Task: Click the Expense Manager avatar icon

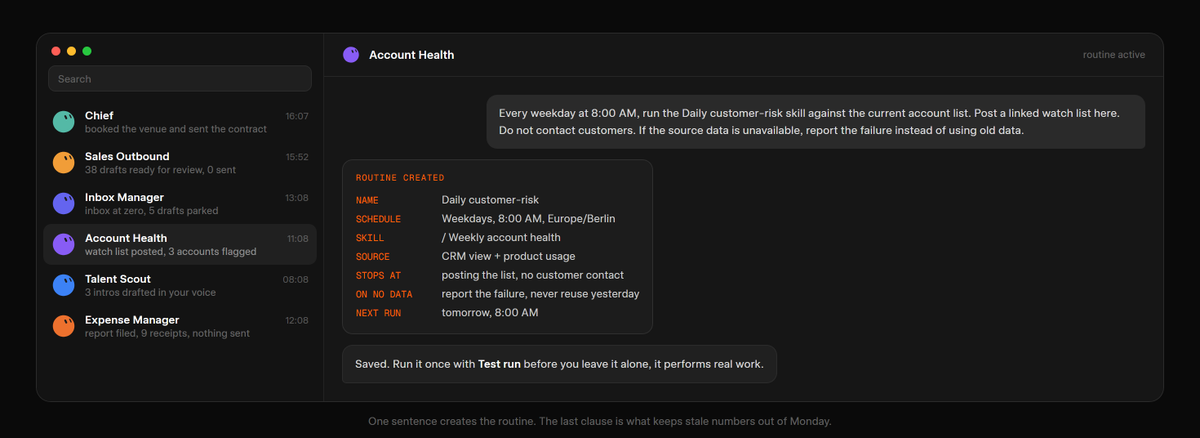Action: click(63, 327)
